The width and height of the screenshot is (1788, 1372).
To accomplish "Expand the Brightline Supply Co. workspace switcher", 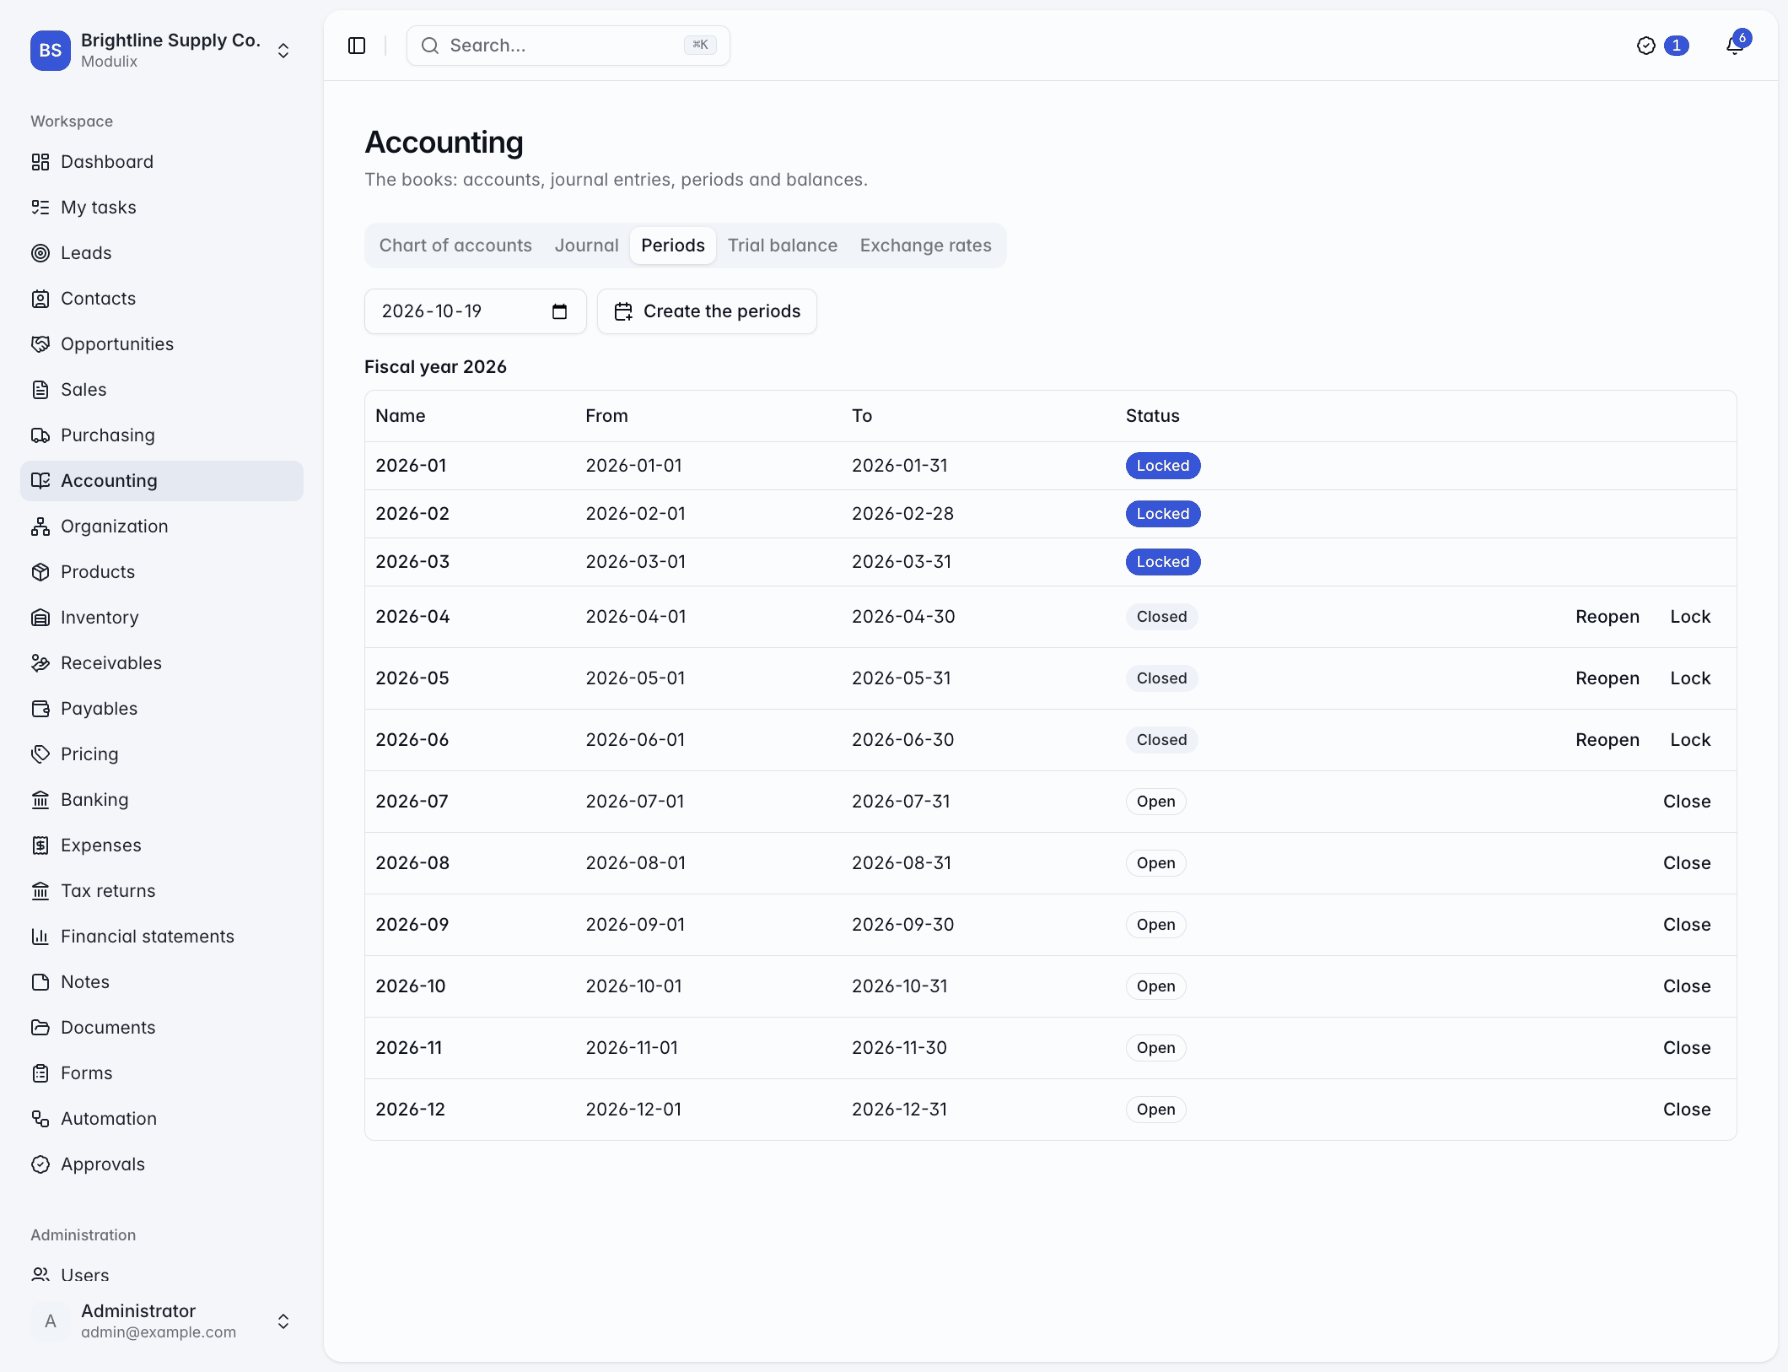I will tap(162, 50).
